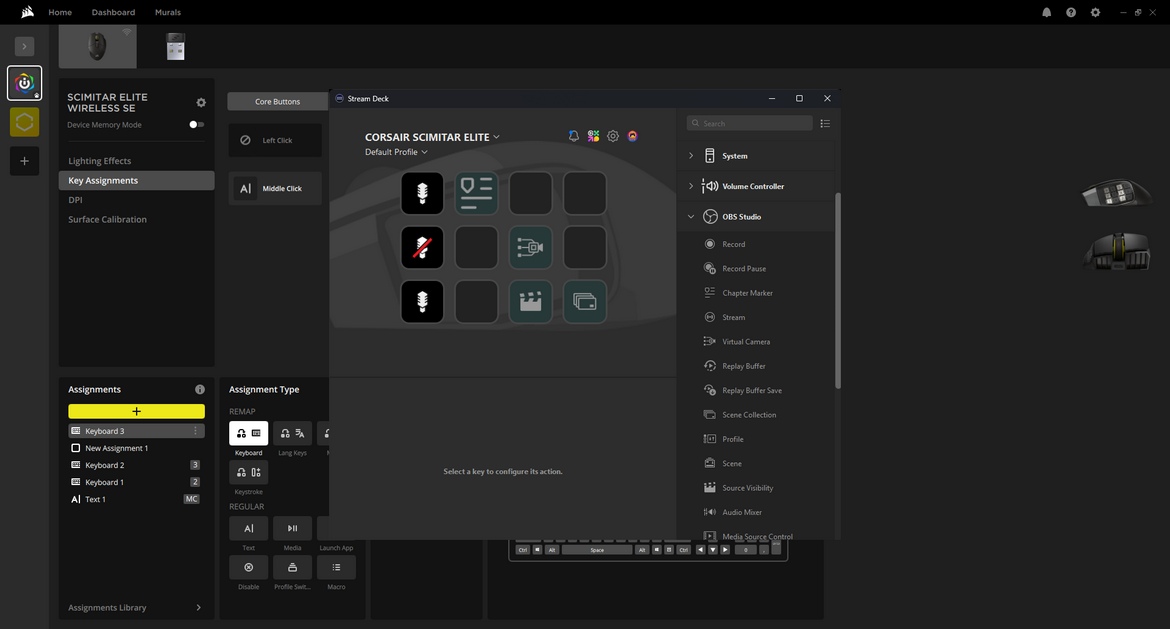Open the iCUE help question mark
The image size is (1170, 629).
tap(1071, 12)
